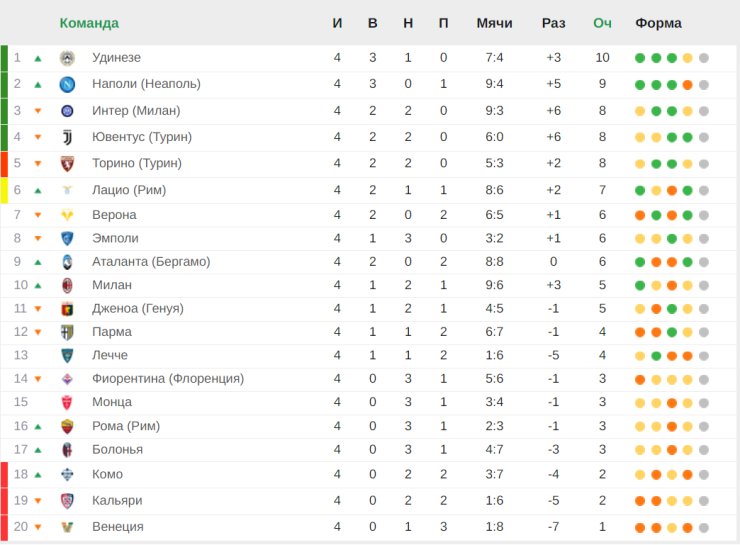
Task: Sort by the Оч points column header
Action: coord(602,23)
